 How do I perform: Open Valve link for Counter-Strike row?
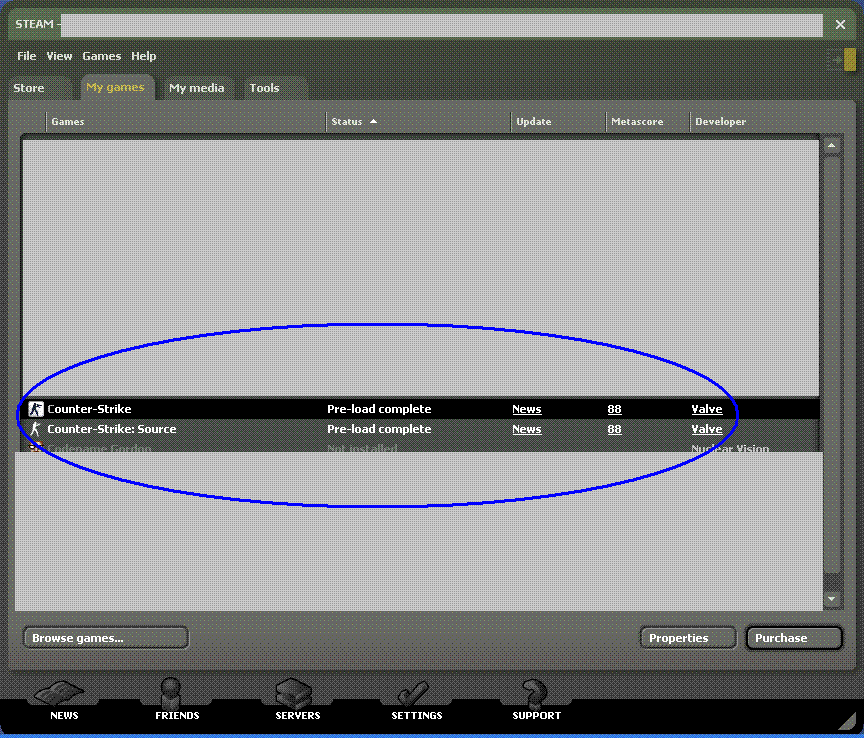coord(707,409)
